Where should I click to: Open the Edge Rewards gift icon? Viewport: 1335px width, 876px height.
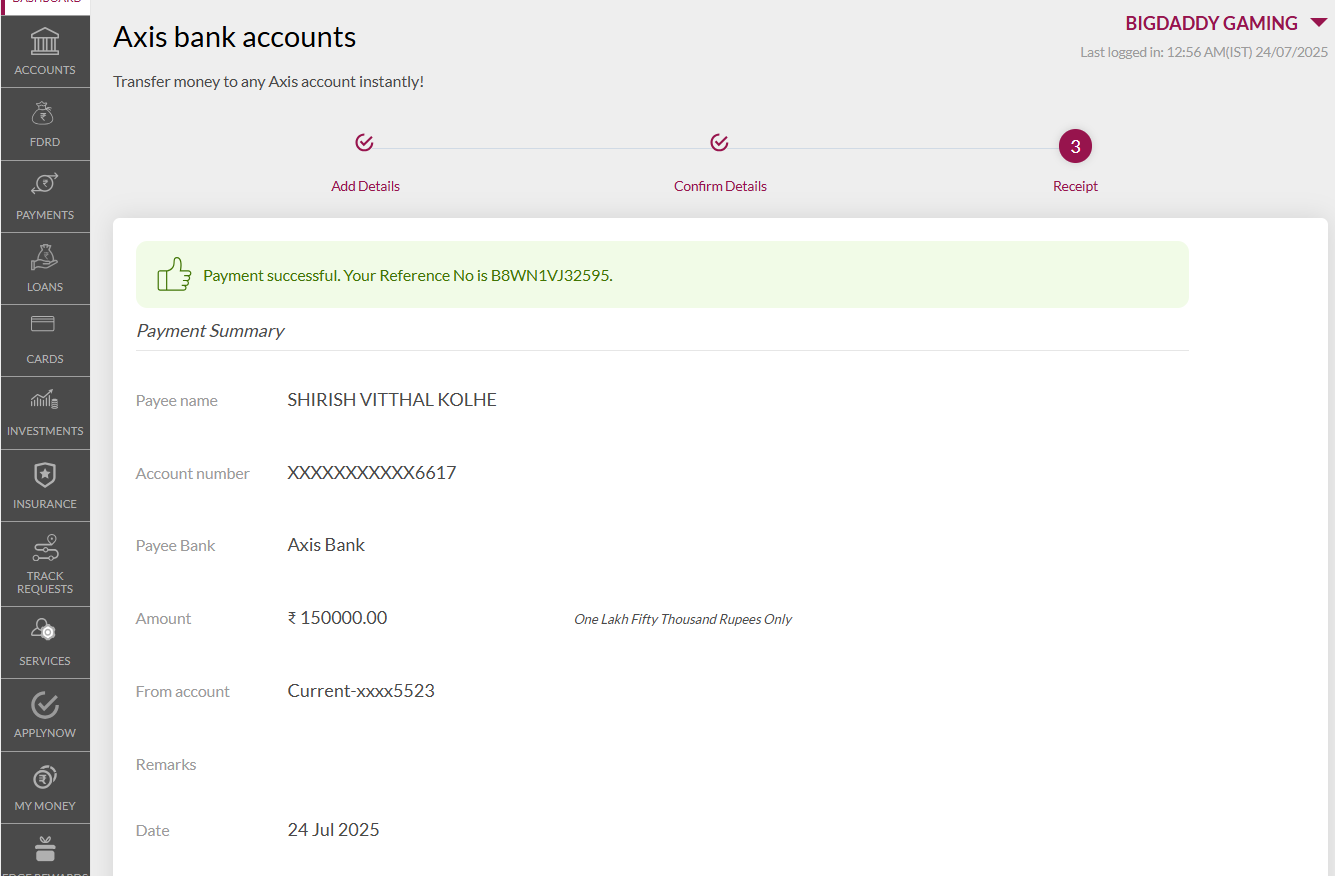(45, 849)
